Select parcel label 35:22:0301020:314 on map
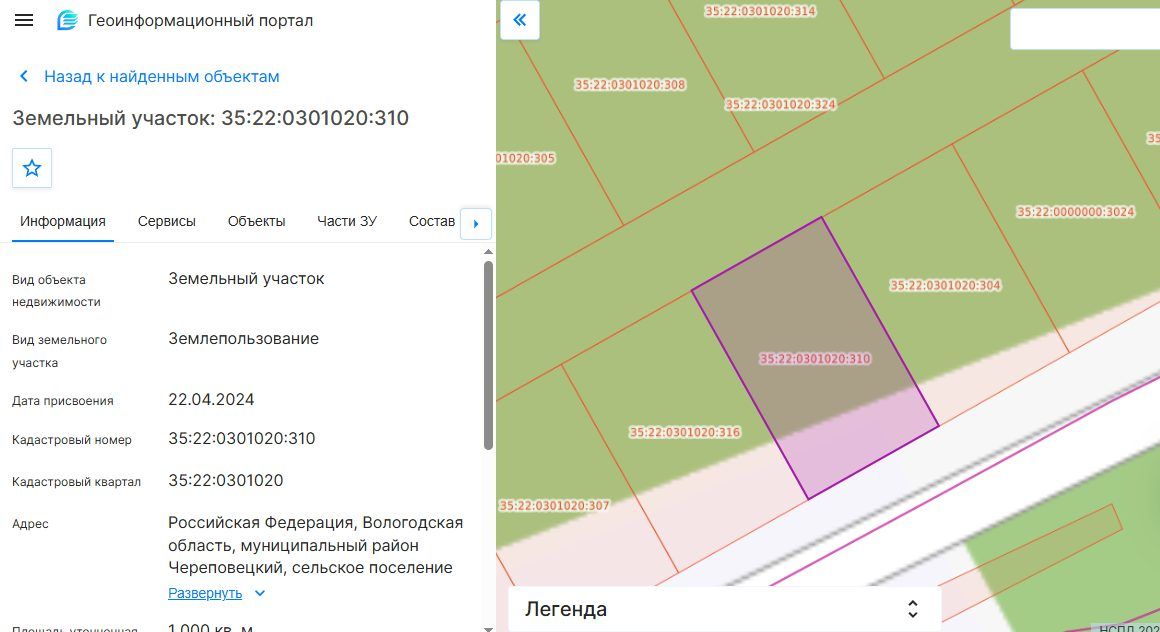Screen dimensions: 1160x632 pos(761,11)
